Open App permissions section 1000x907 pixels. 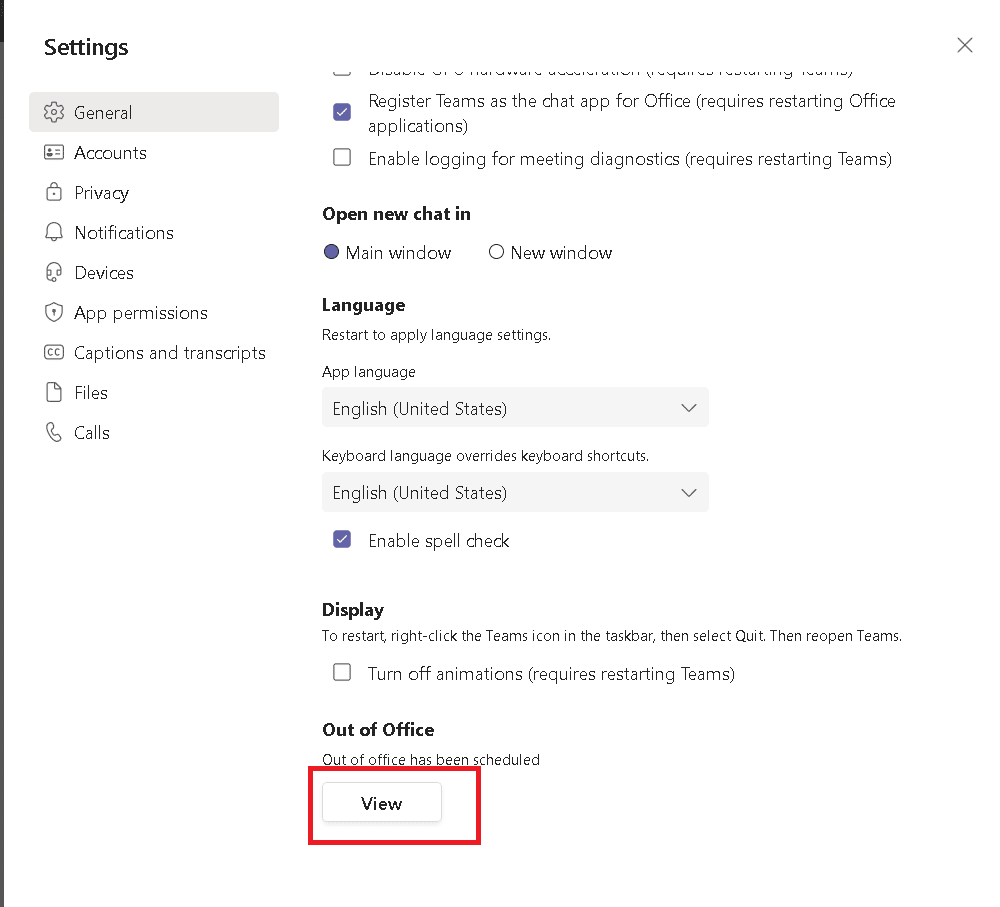[154, 313]
